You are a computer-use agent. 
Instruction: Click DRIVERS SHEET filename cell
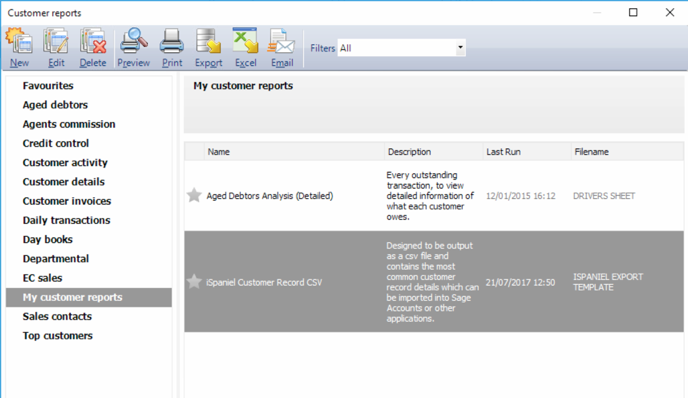[604, 196]
